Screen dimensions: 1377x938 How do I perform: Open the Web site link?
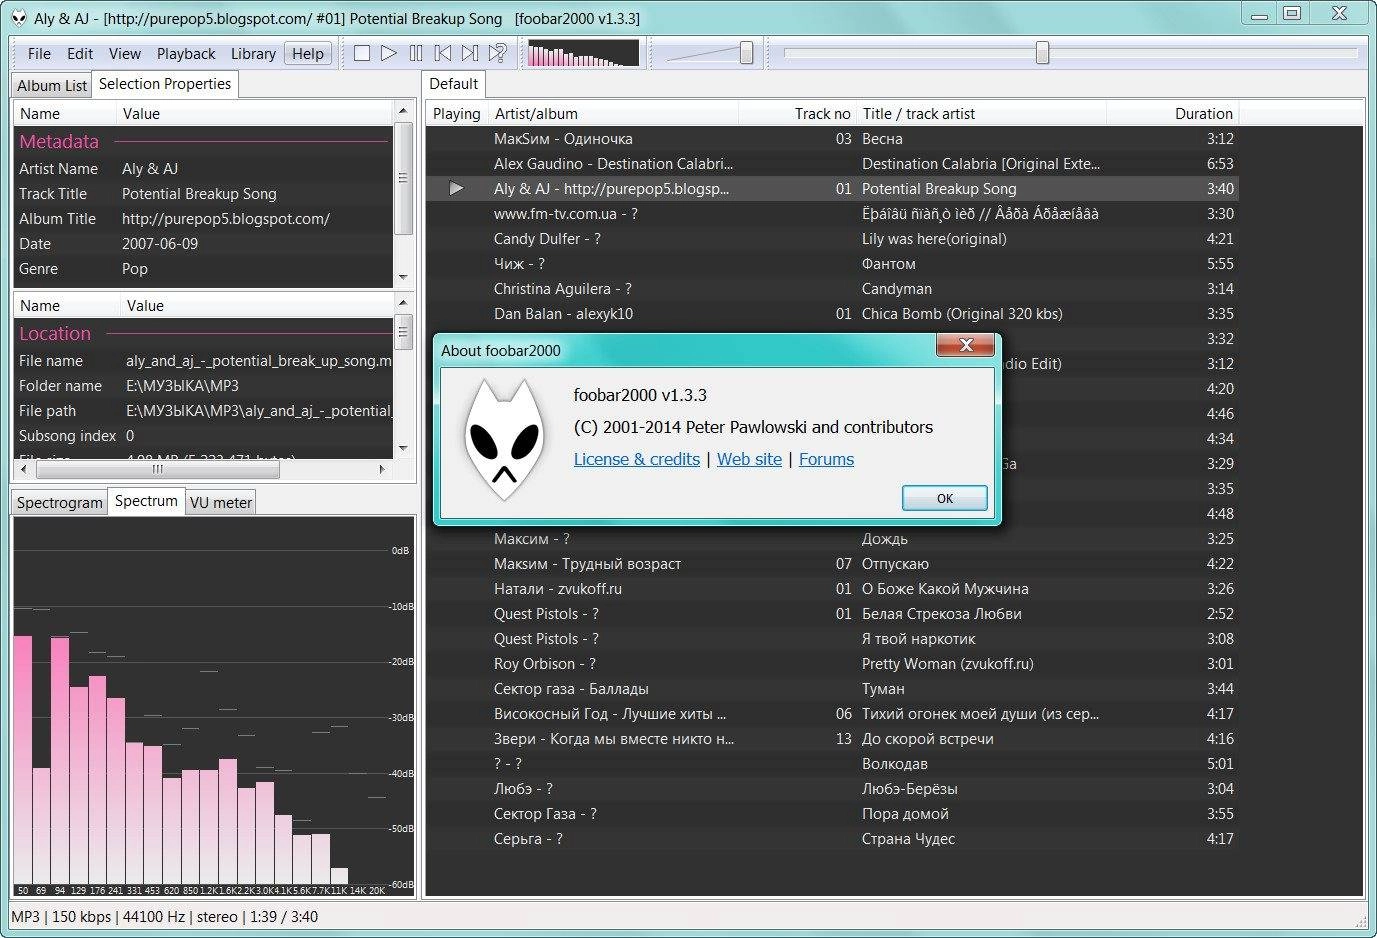click(x=749, y=459)
